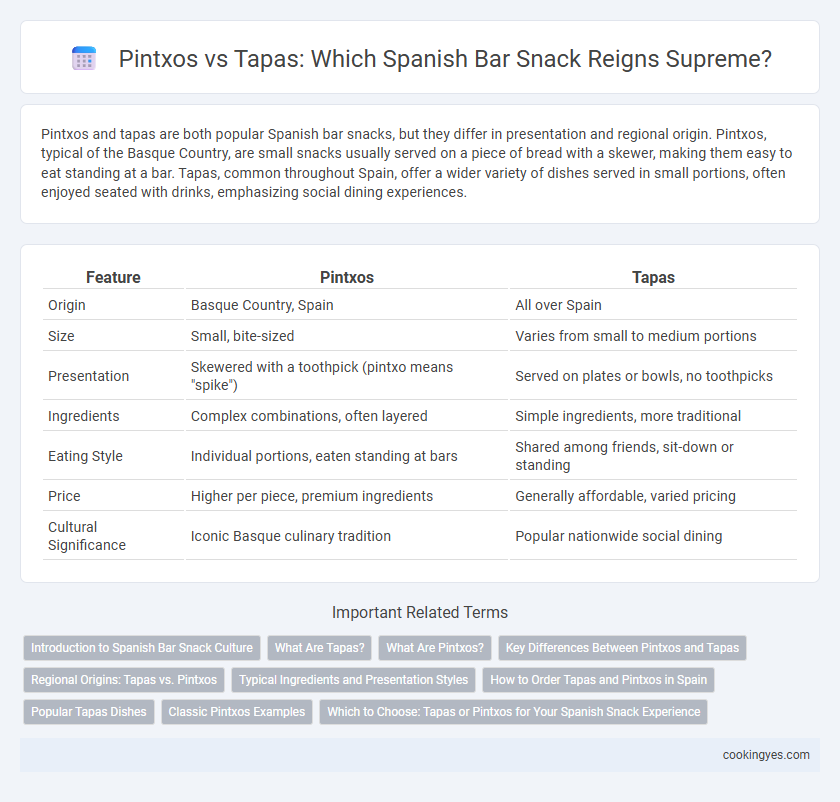This screenshot has width=840, height=802.
Task: Select the Classic Pintxos Examples tag
Action: [237, 712]
